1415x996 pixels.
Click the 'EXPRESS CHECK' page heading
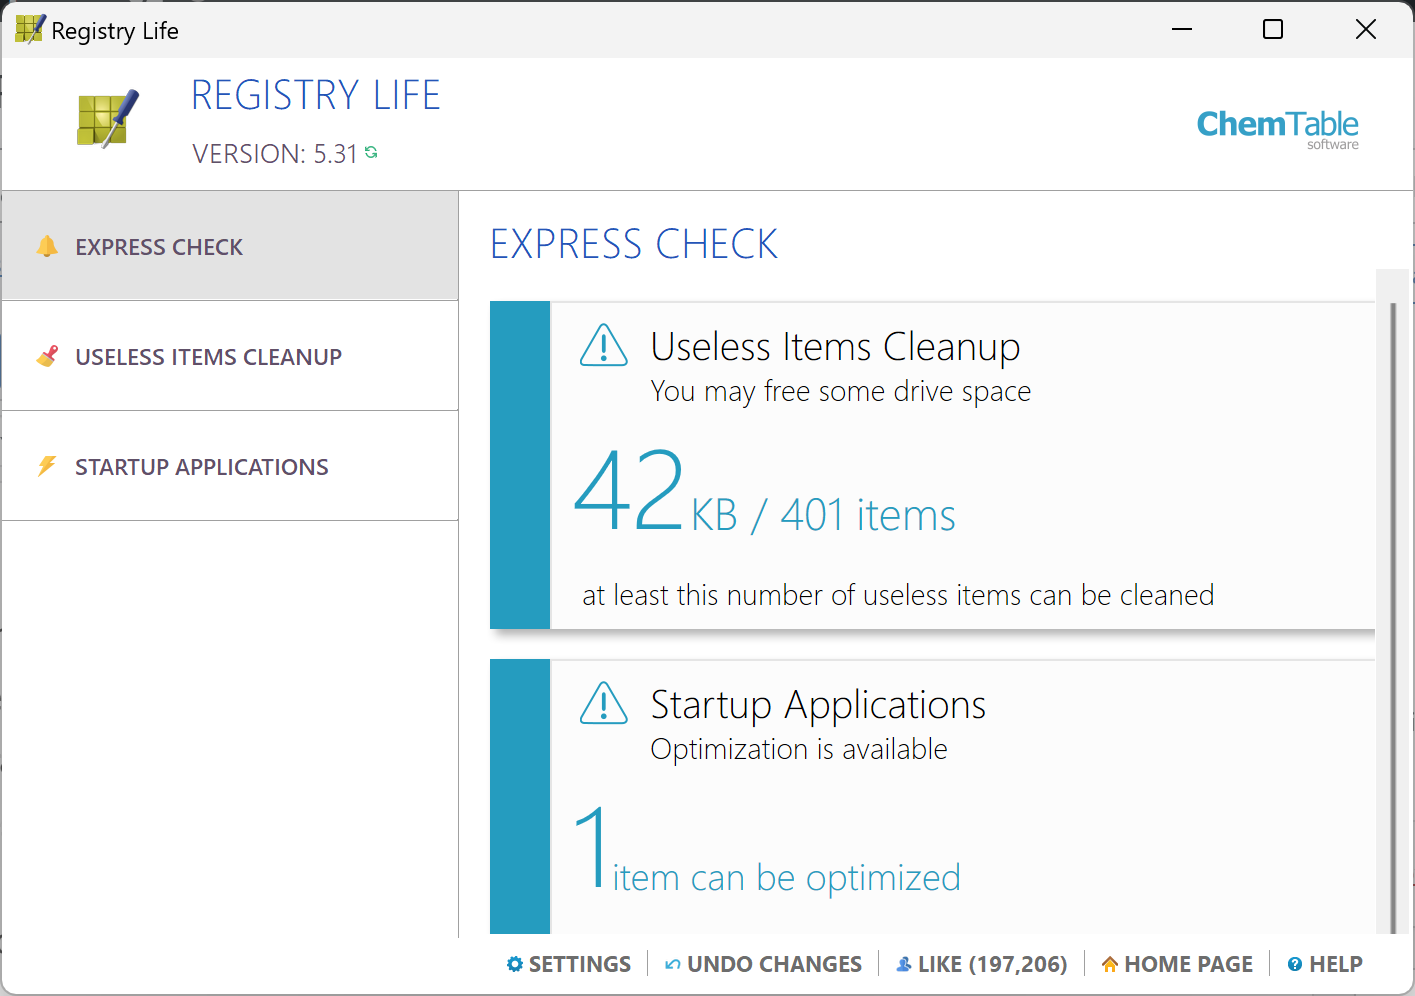pyautogui.click(x=634, y=245)
